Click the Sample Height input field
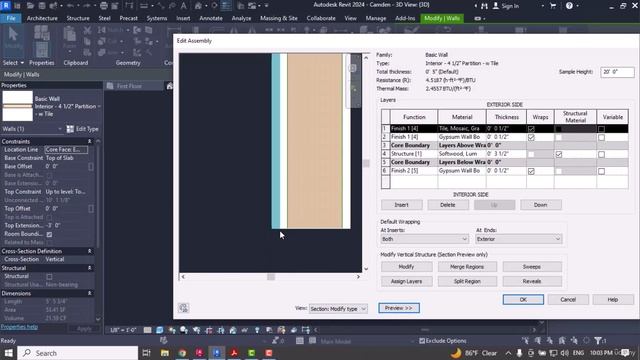 pos(617,72)
